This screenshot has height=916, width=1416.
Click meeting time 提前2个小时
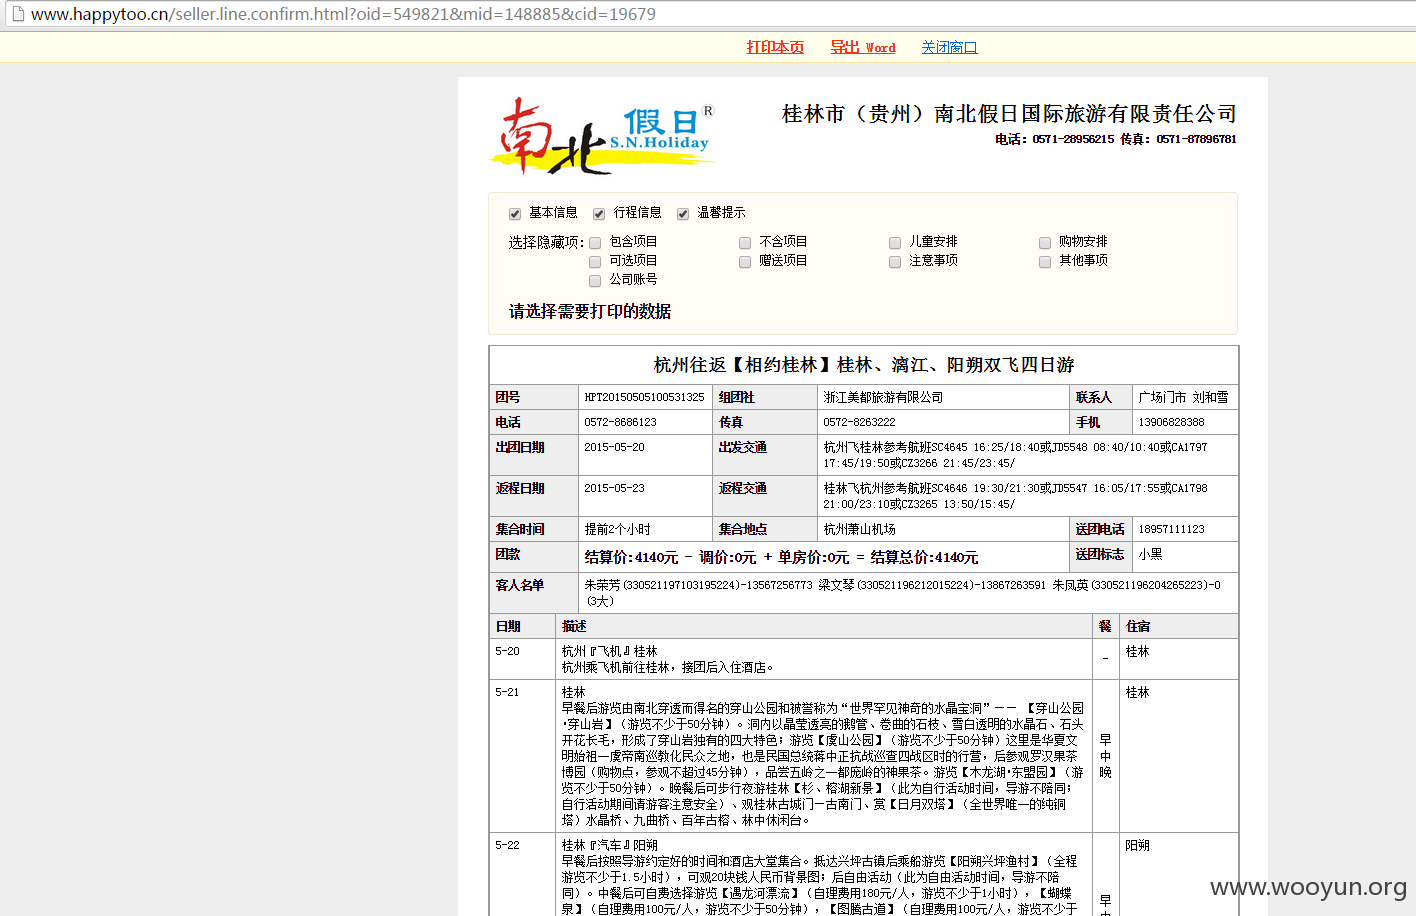pyautogui.click(x=617, y=529)
